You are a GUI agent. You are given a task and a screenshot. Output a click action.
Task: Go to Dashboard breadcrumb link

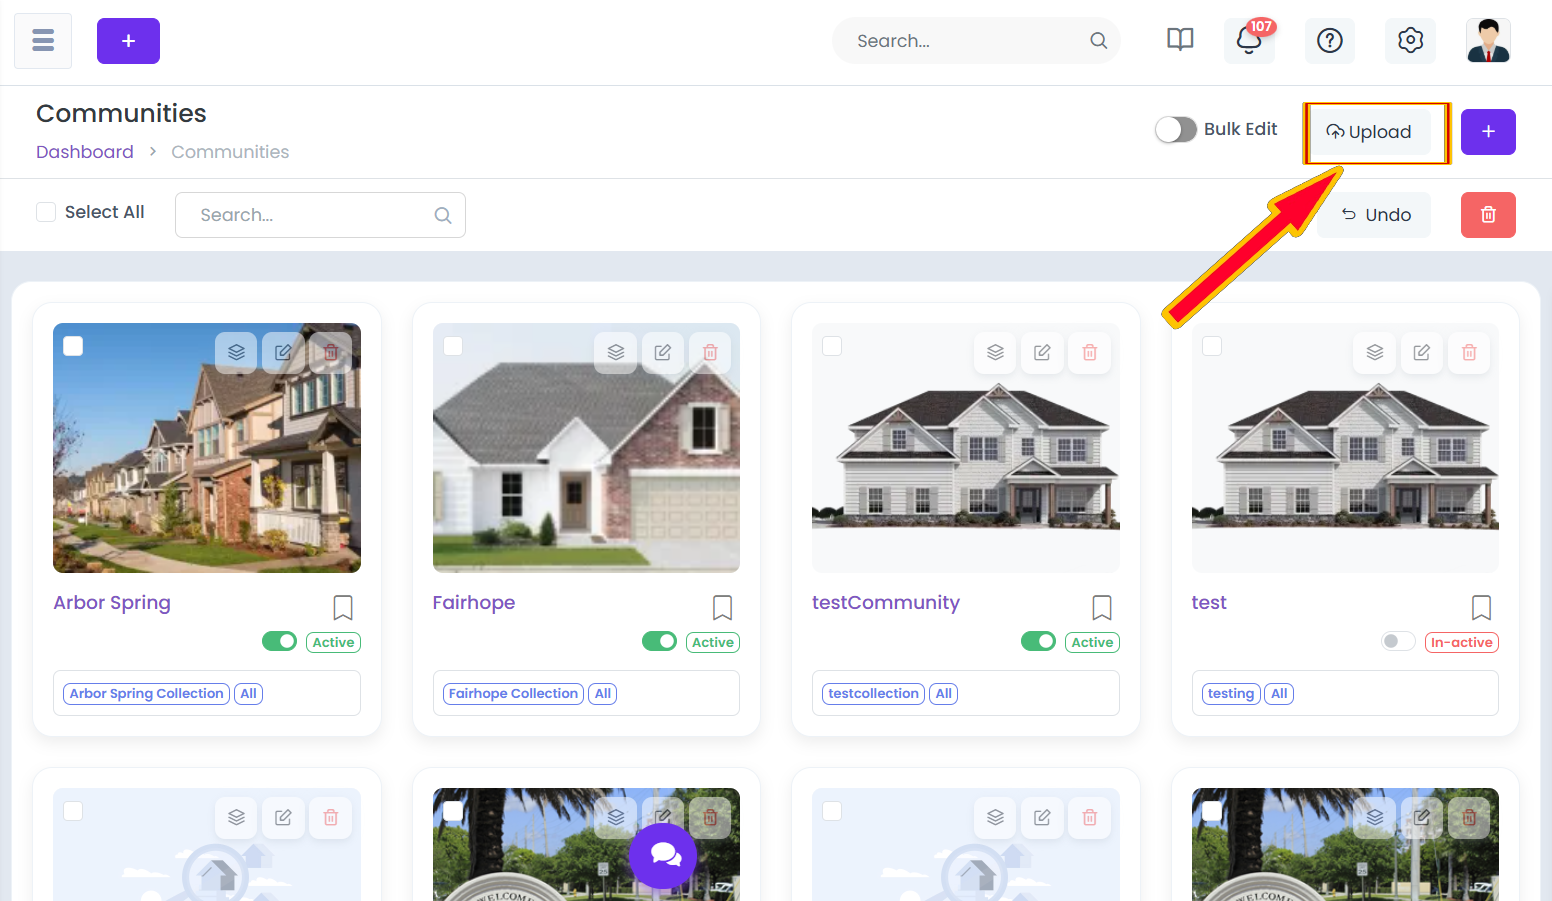(85, 152)
